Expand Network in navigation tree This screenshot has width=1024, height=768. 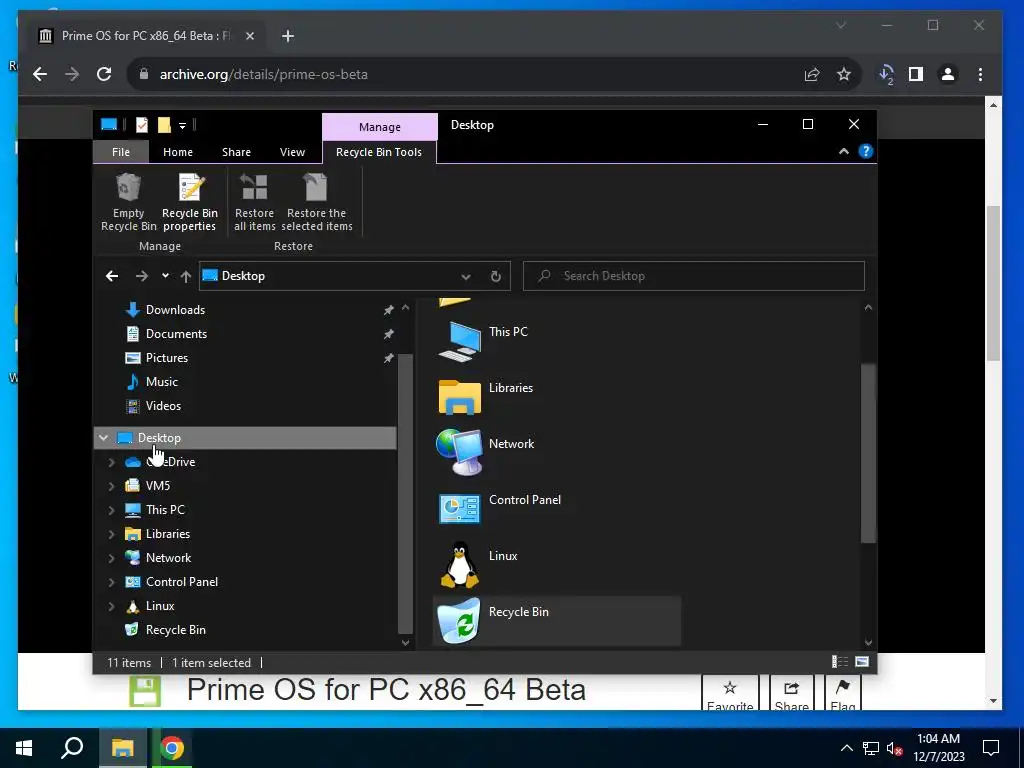click(112, 558)
